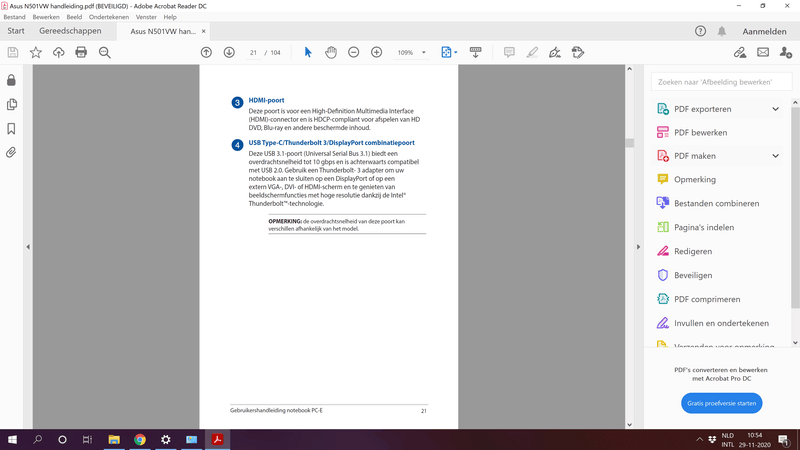Switch to the Start tab

coord(16,31)
